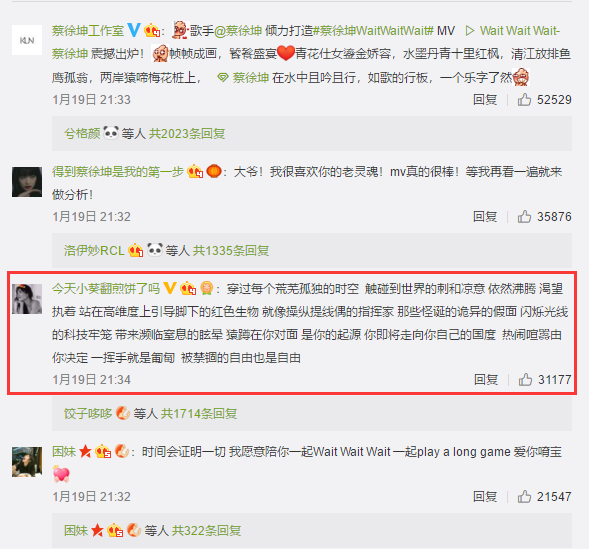Open the #蔡徐坤WaitWaitWait# hashtag topic

tap(373, 30)
